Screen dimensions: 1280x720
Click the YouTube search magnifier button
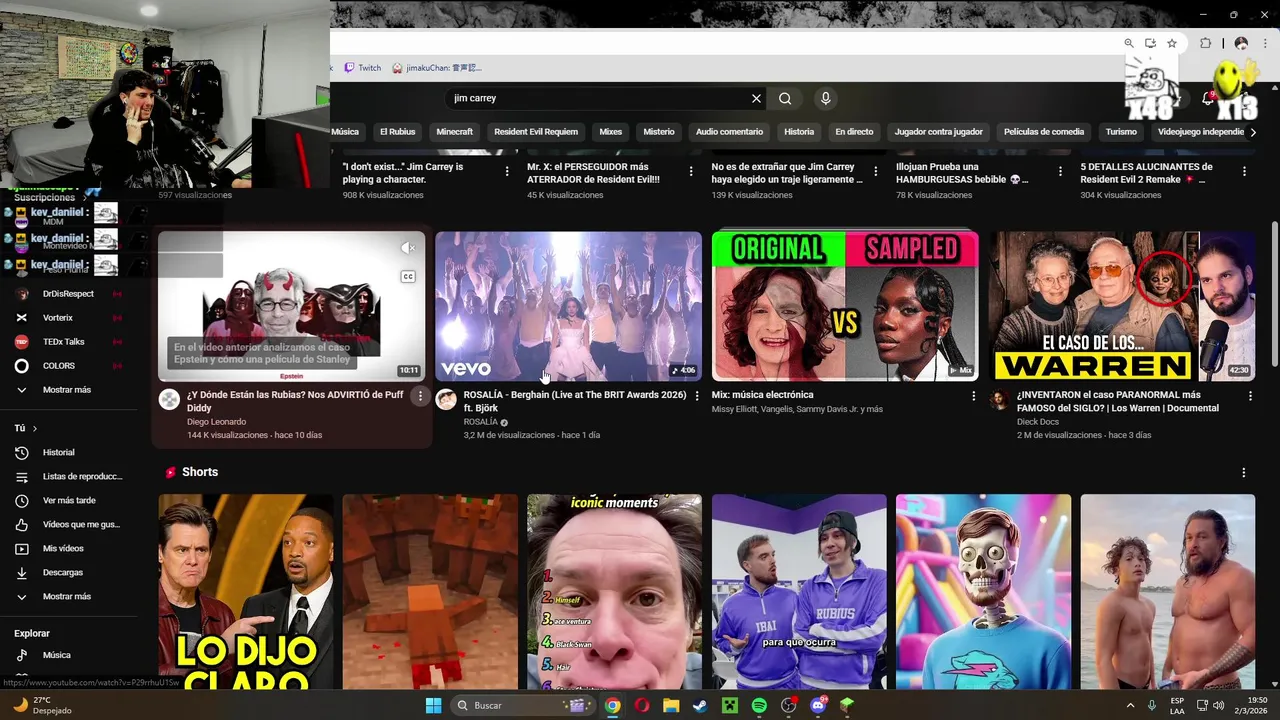point(785,98)
